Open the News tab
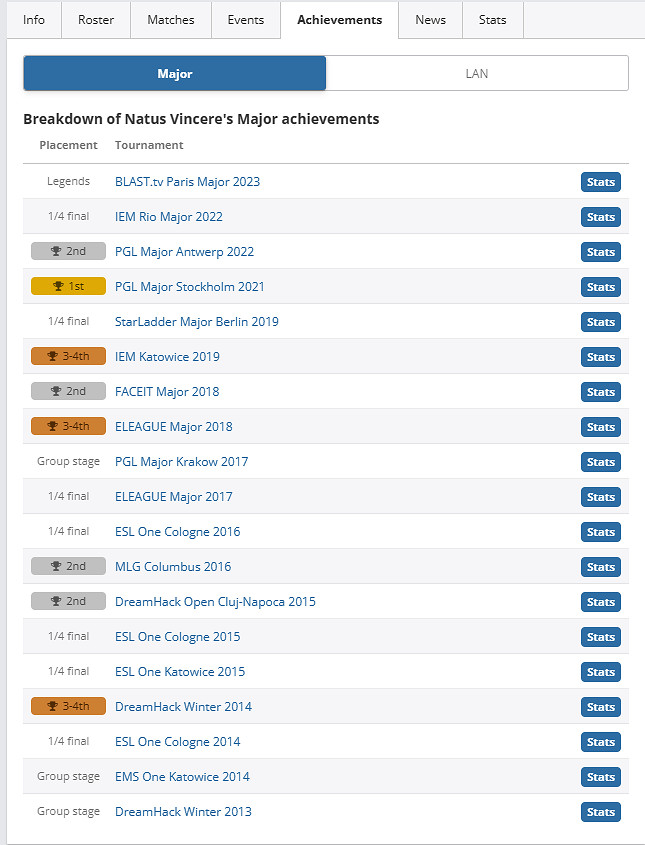This screenshot has height=845, width=645. click(430, 20)
